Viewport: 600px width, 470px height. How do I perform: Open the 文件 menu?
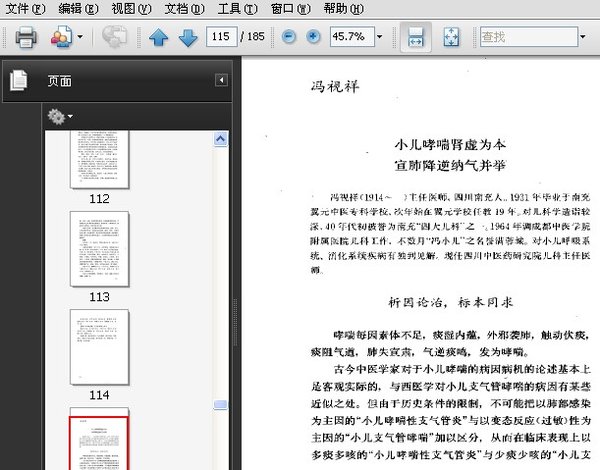coord(25,9)
